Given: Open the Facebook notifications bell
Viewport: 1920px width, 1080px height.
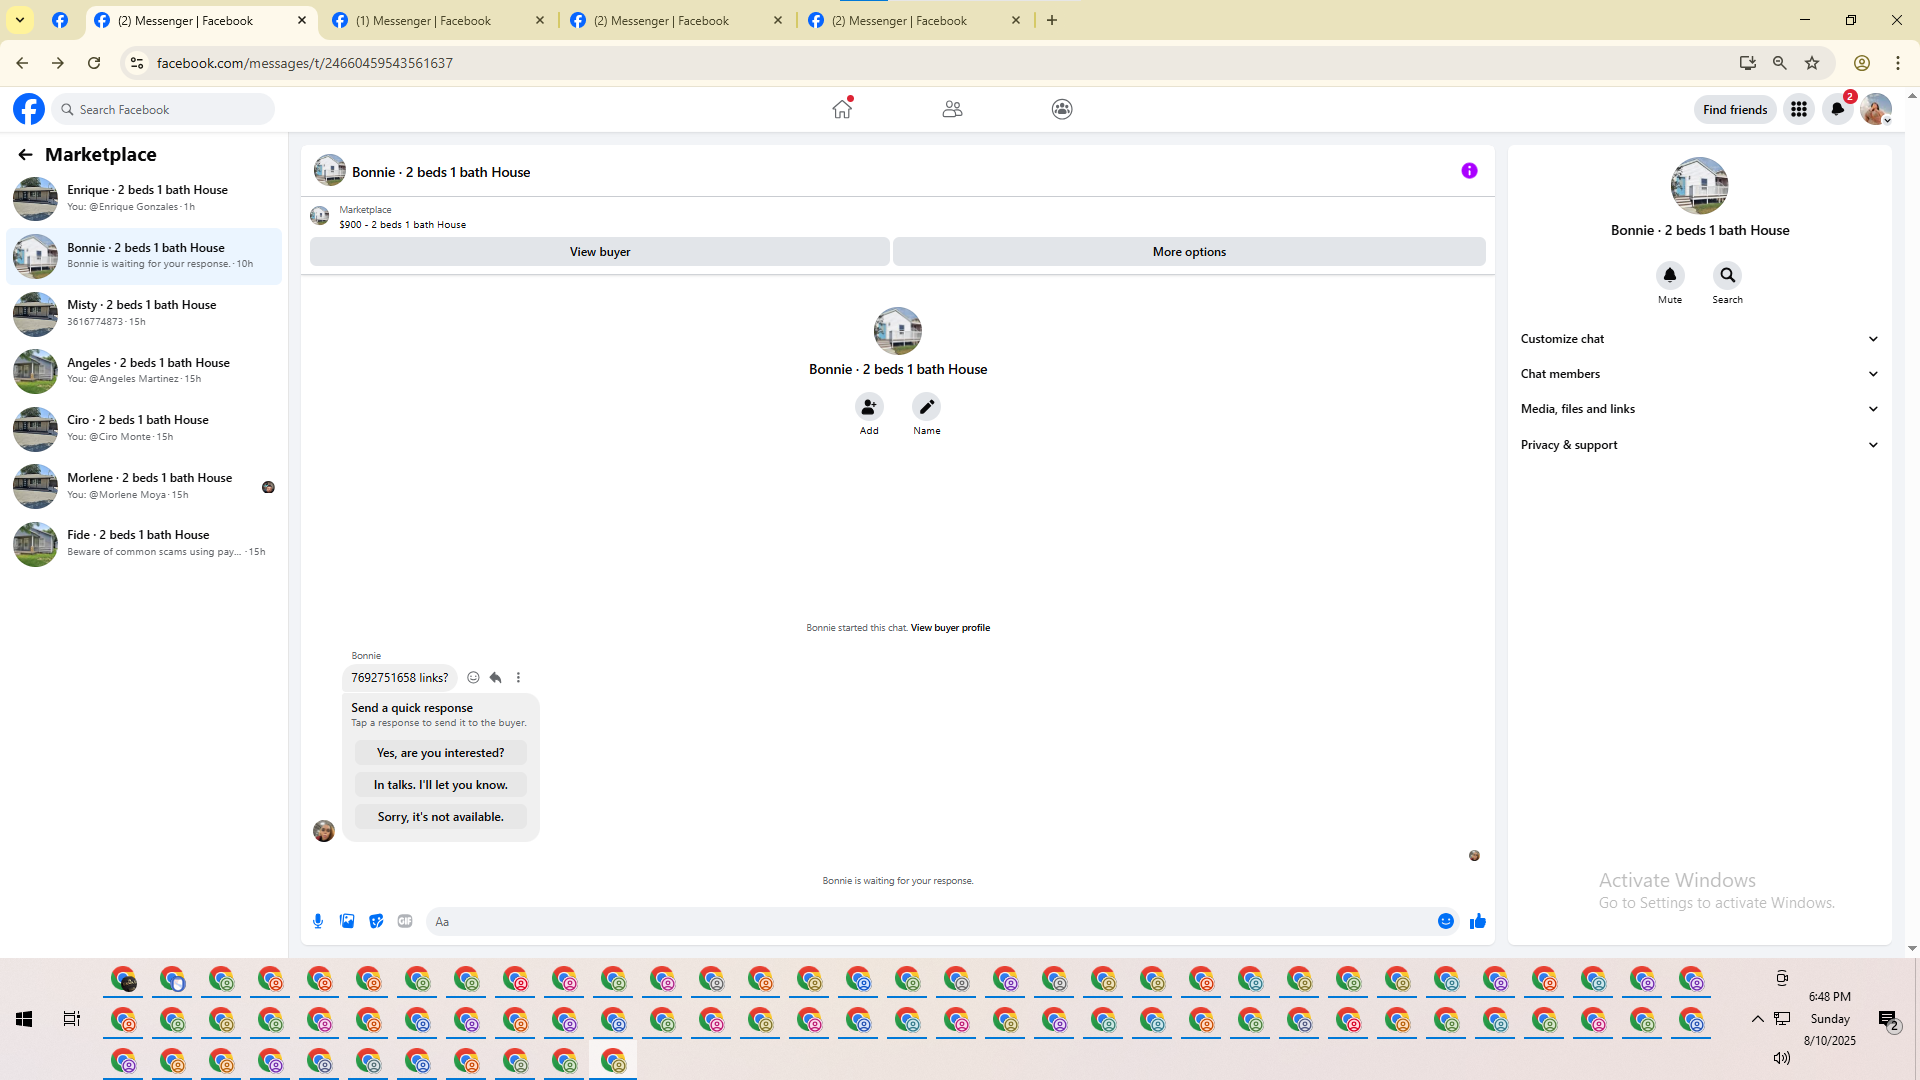Looking at the screenshot, I should pyautogui.click(x=1837, y=109).
